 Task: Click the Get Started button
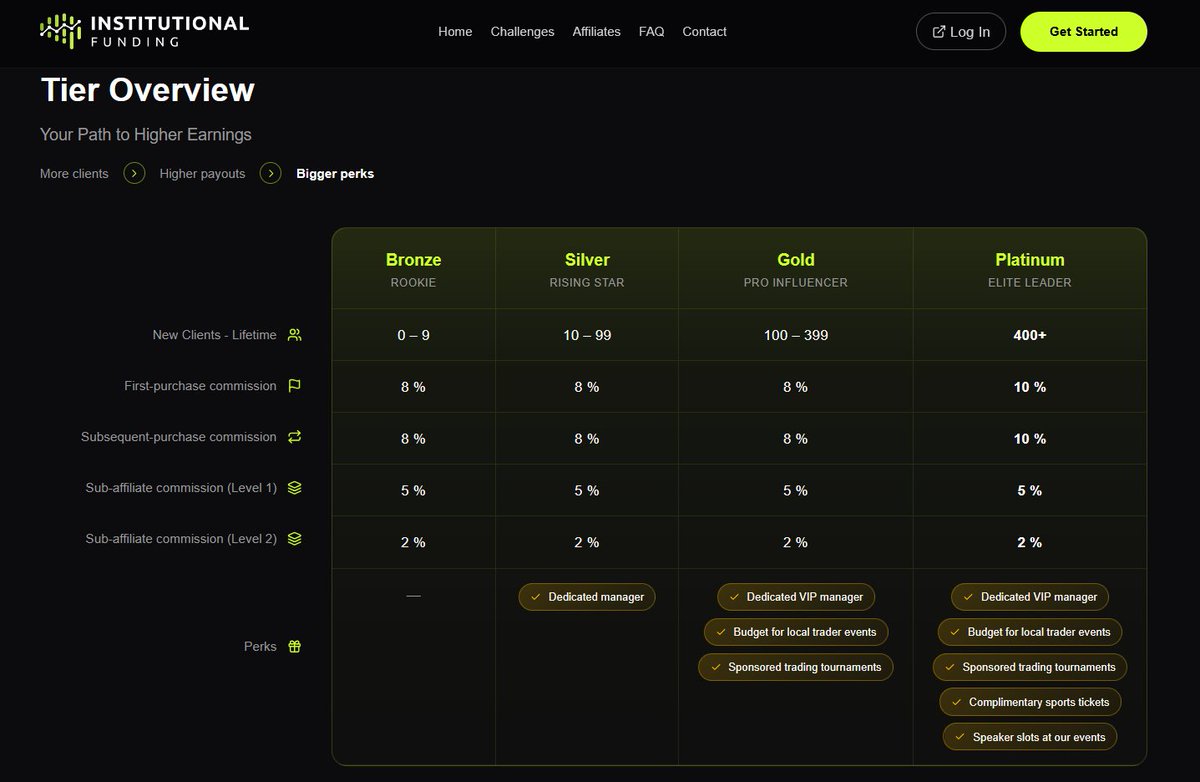(x=1083, y=32)
